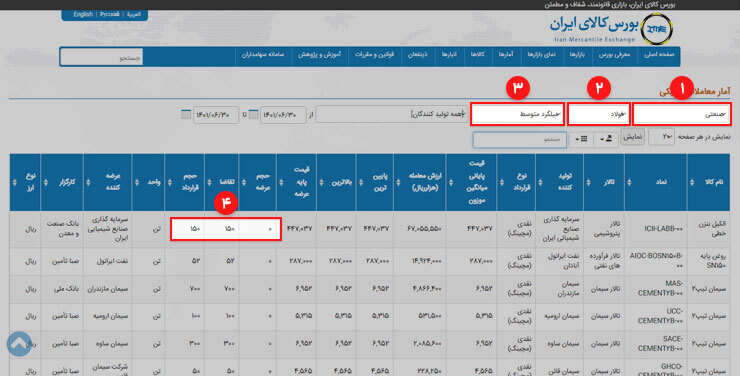Select the AIOC-BOSN150B-00 symbol cell
Viewport: 740px width, 376px height.
click(x=656, y=260)
